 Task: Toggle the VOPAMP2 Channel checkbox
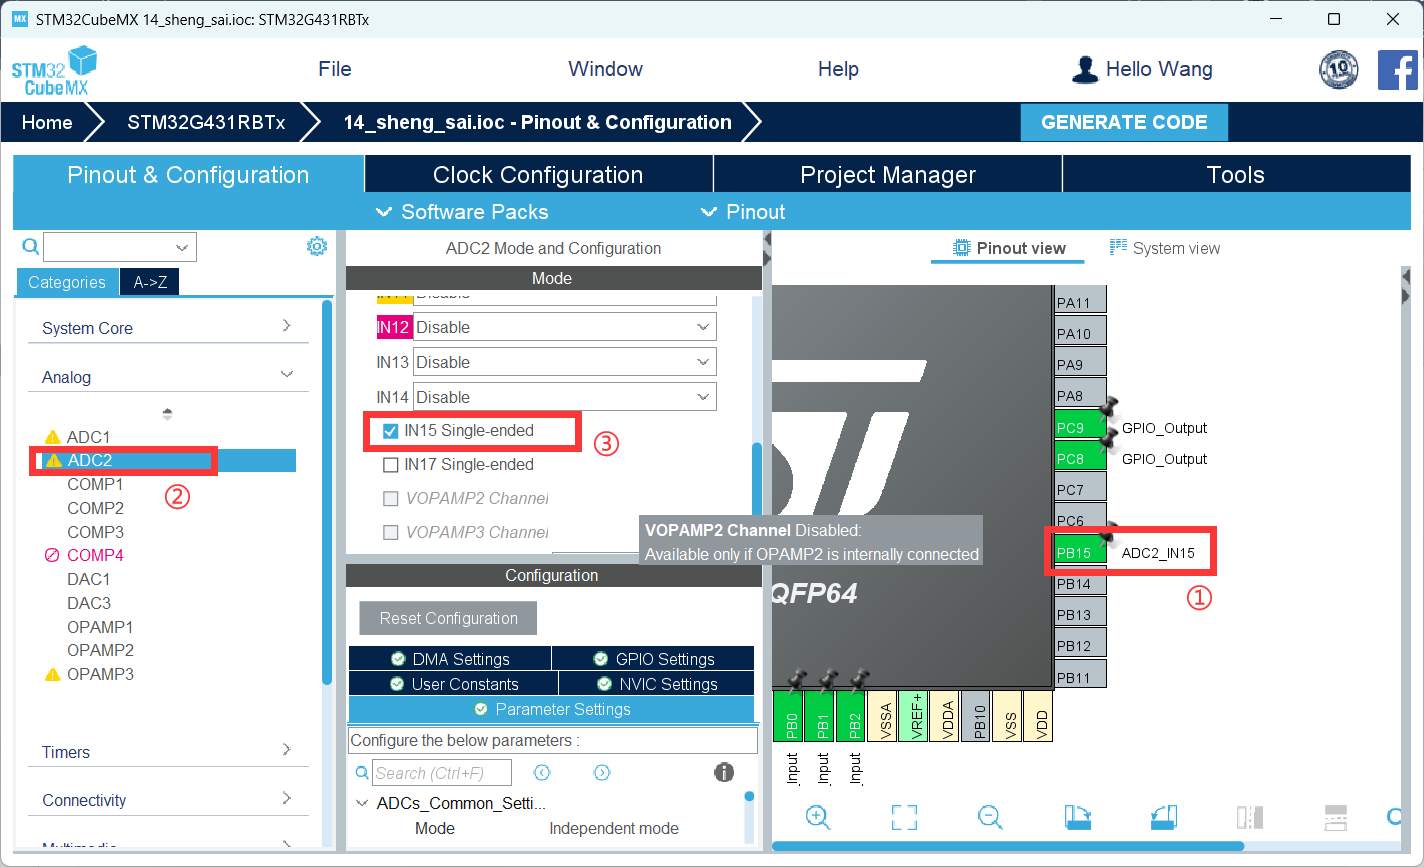tap(391, 499)
